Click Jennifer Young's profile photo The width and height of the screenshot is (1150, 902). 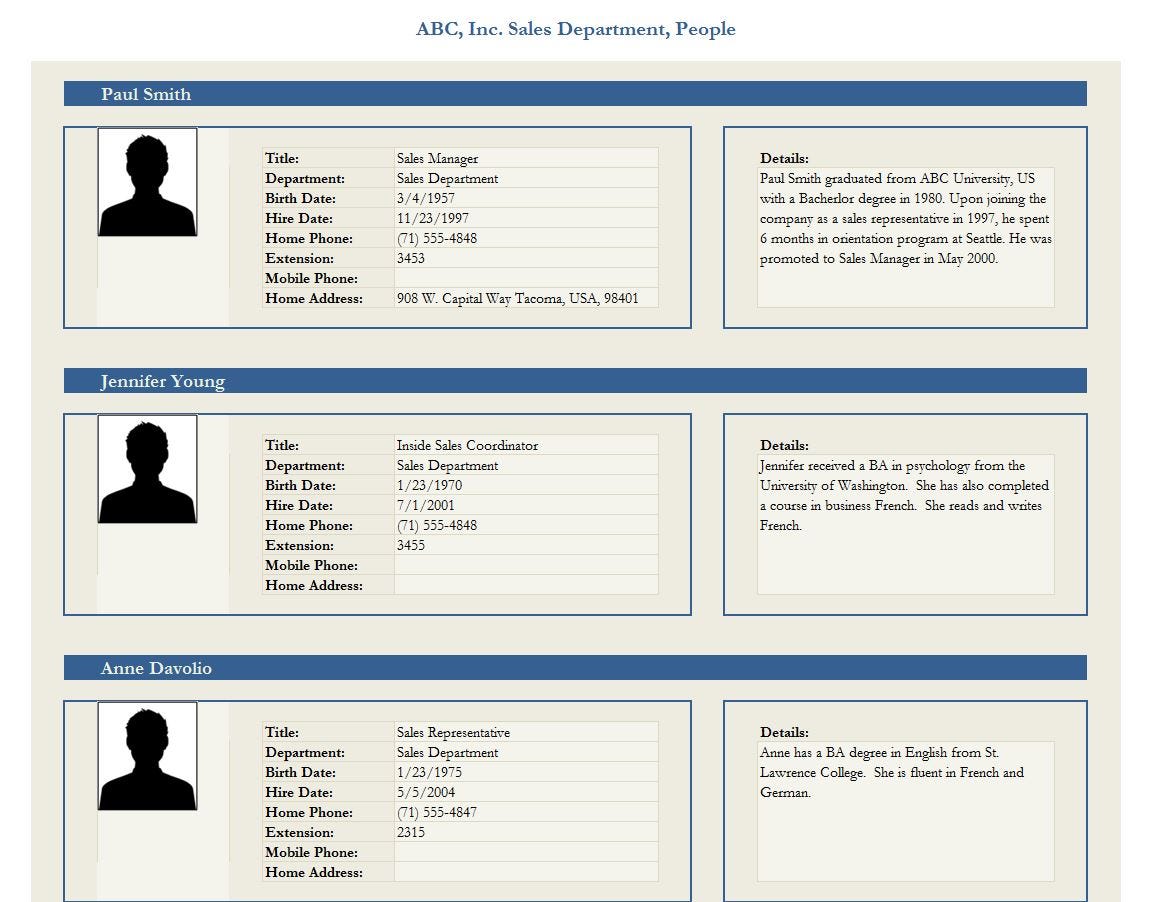(147, 469)
